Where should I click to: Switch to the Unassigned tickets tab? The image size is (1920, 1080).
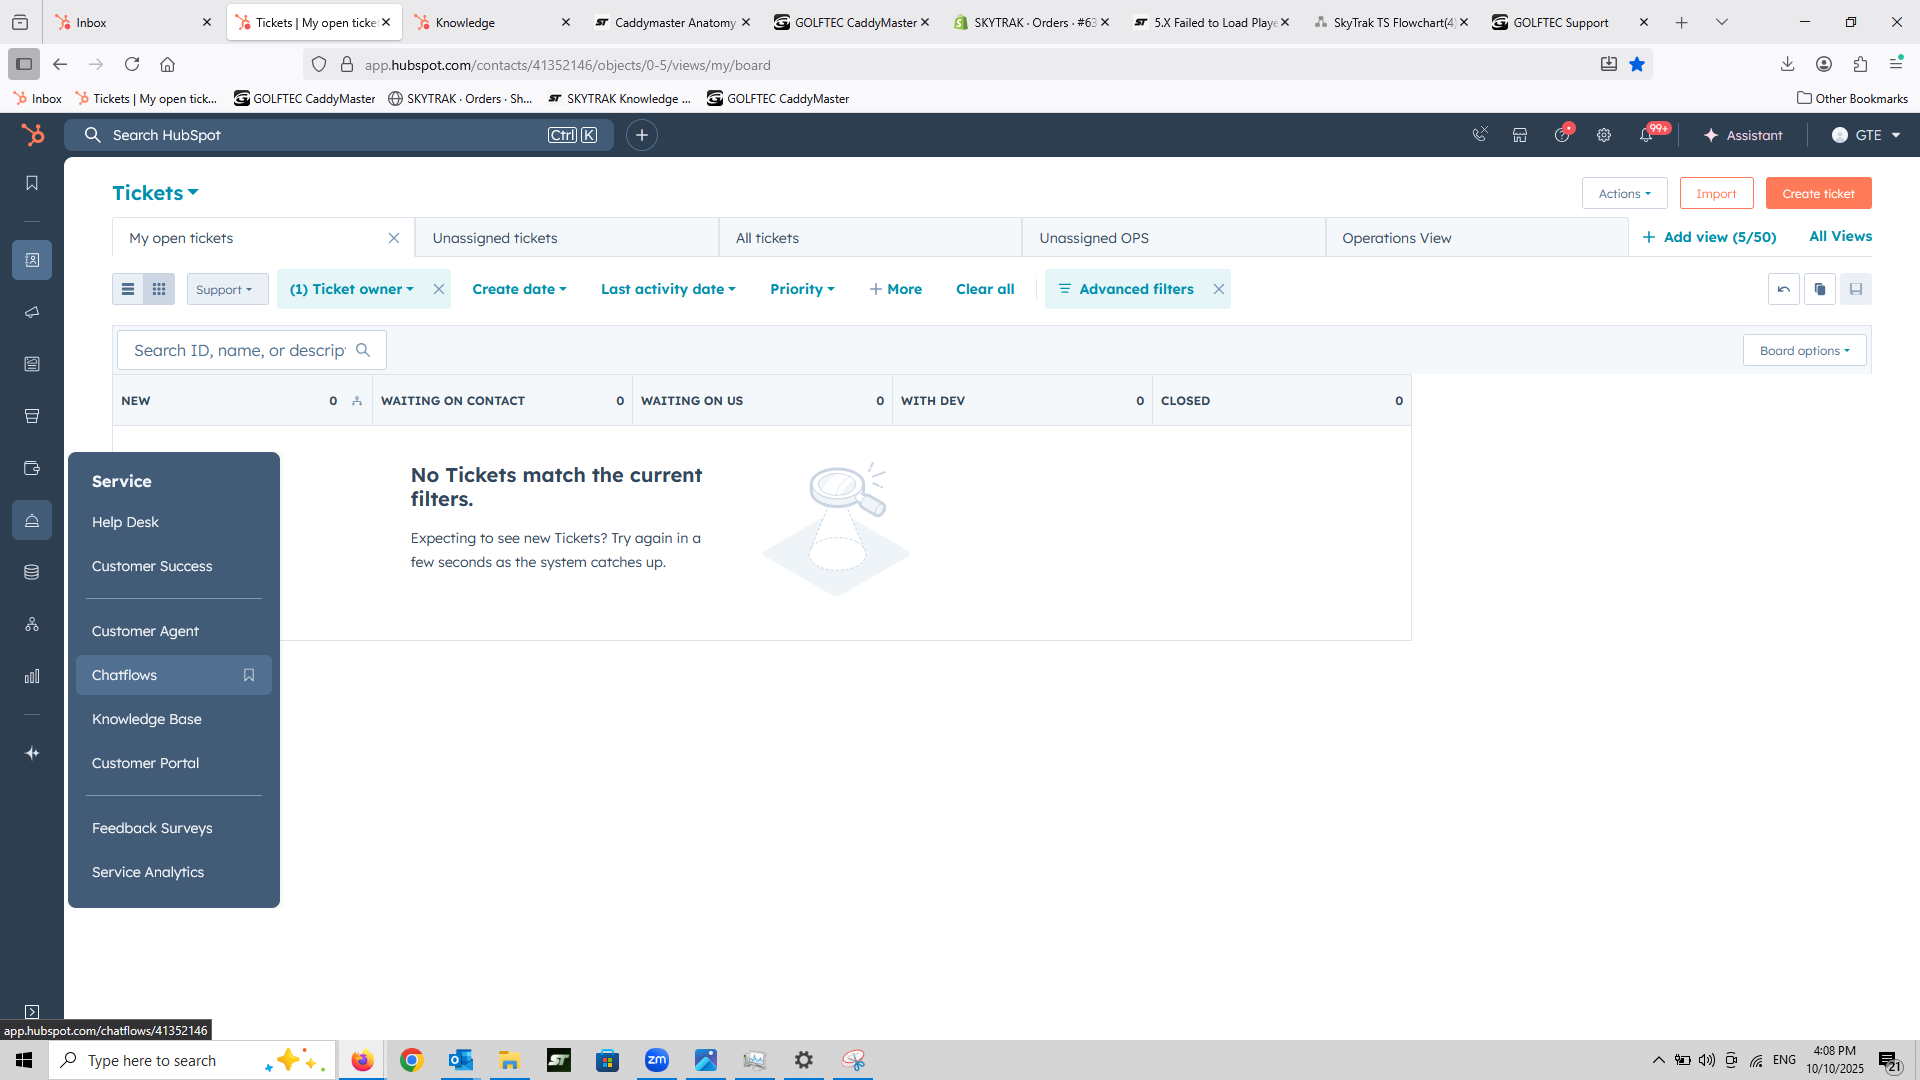(495, 238)
